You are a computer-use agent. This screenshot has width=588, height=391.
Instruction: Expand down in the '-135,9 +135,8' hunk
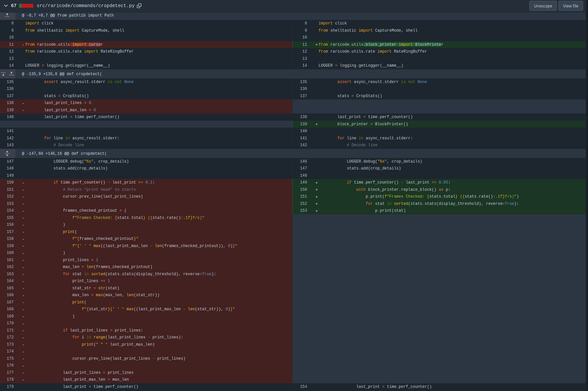pos(3,74)
